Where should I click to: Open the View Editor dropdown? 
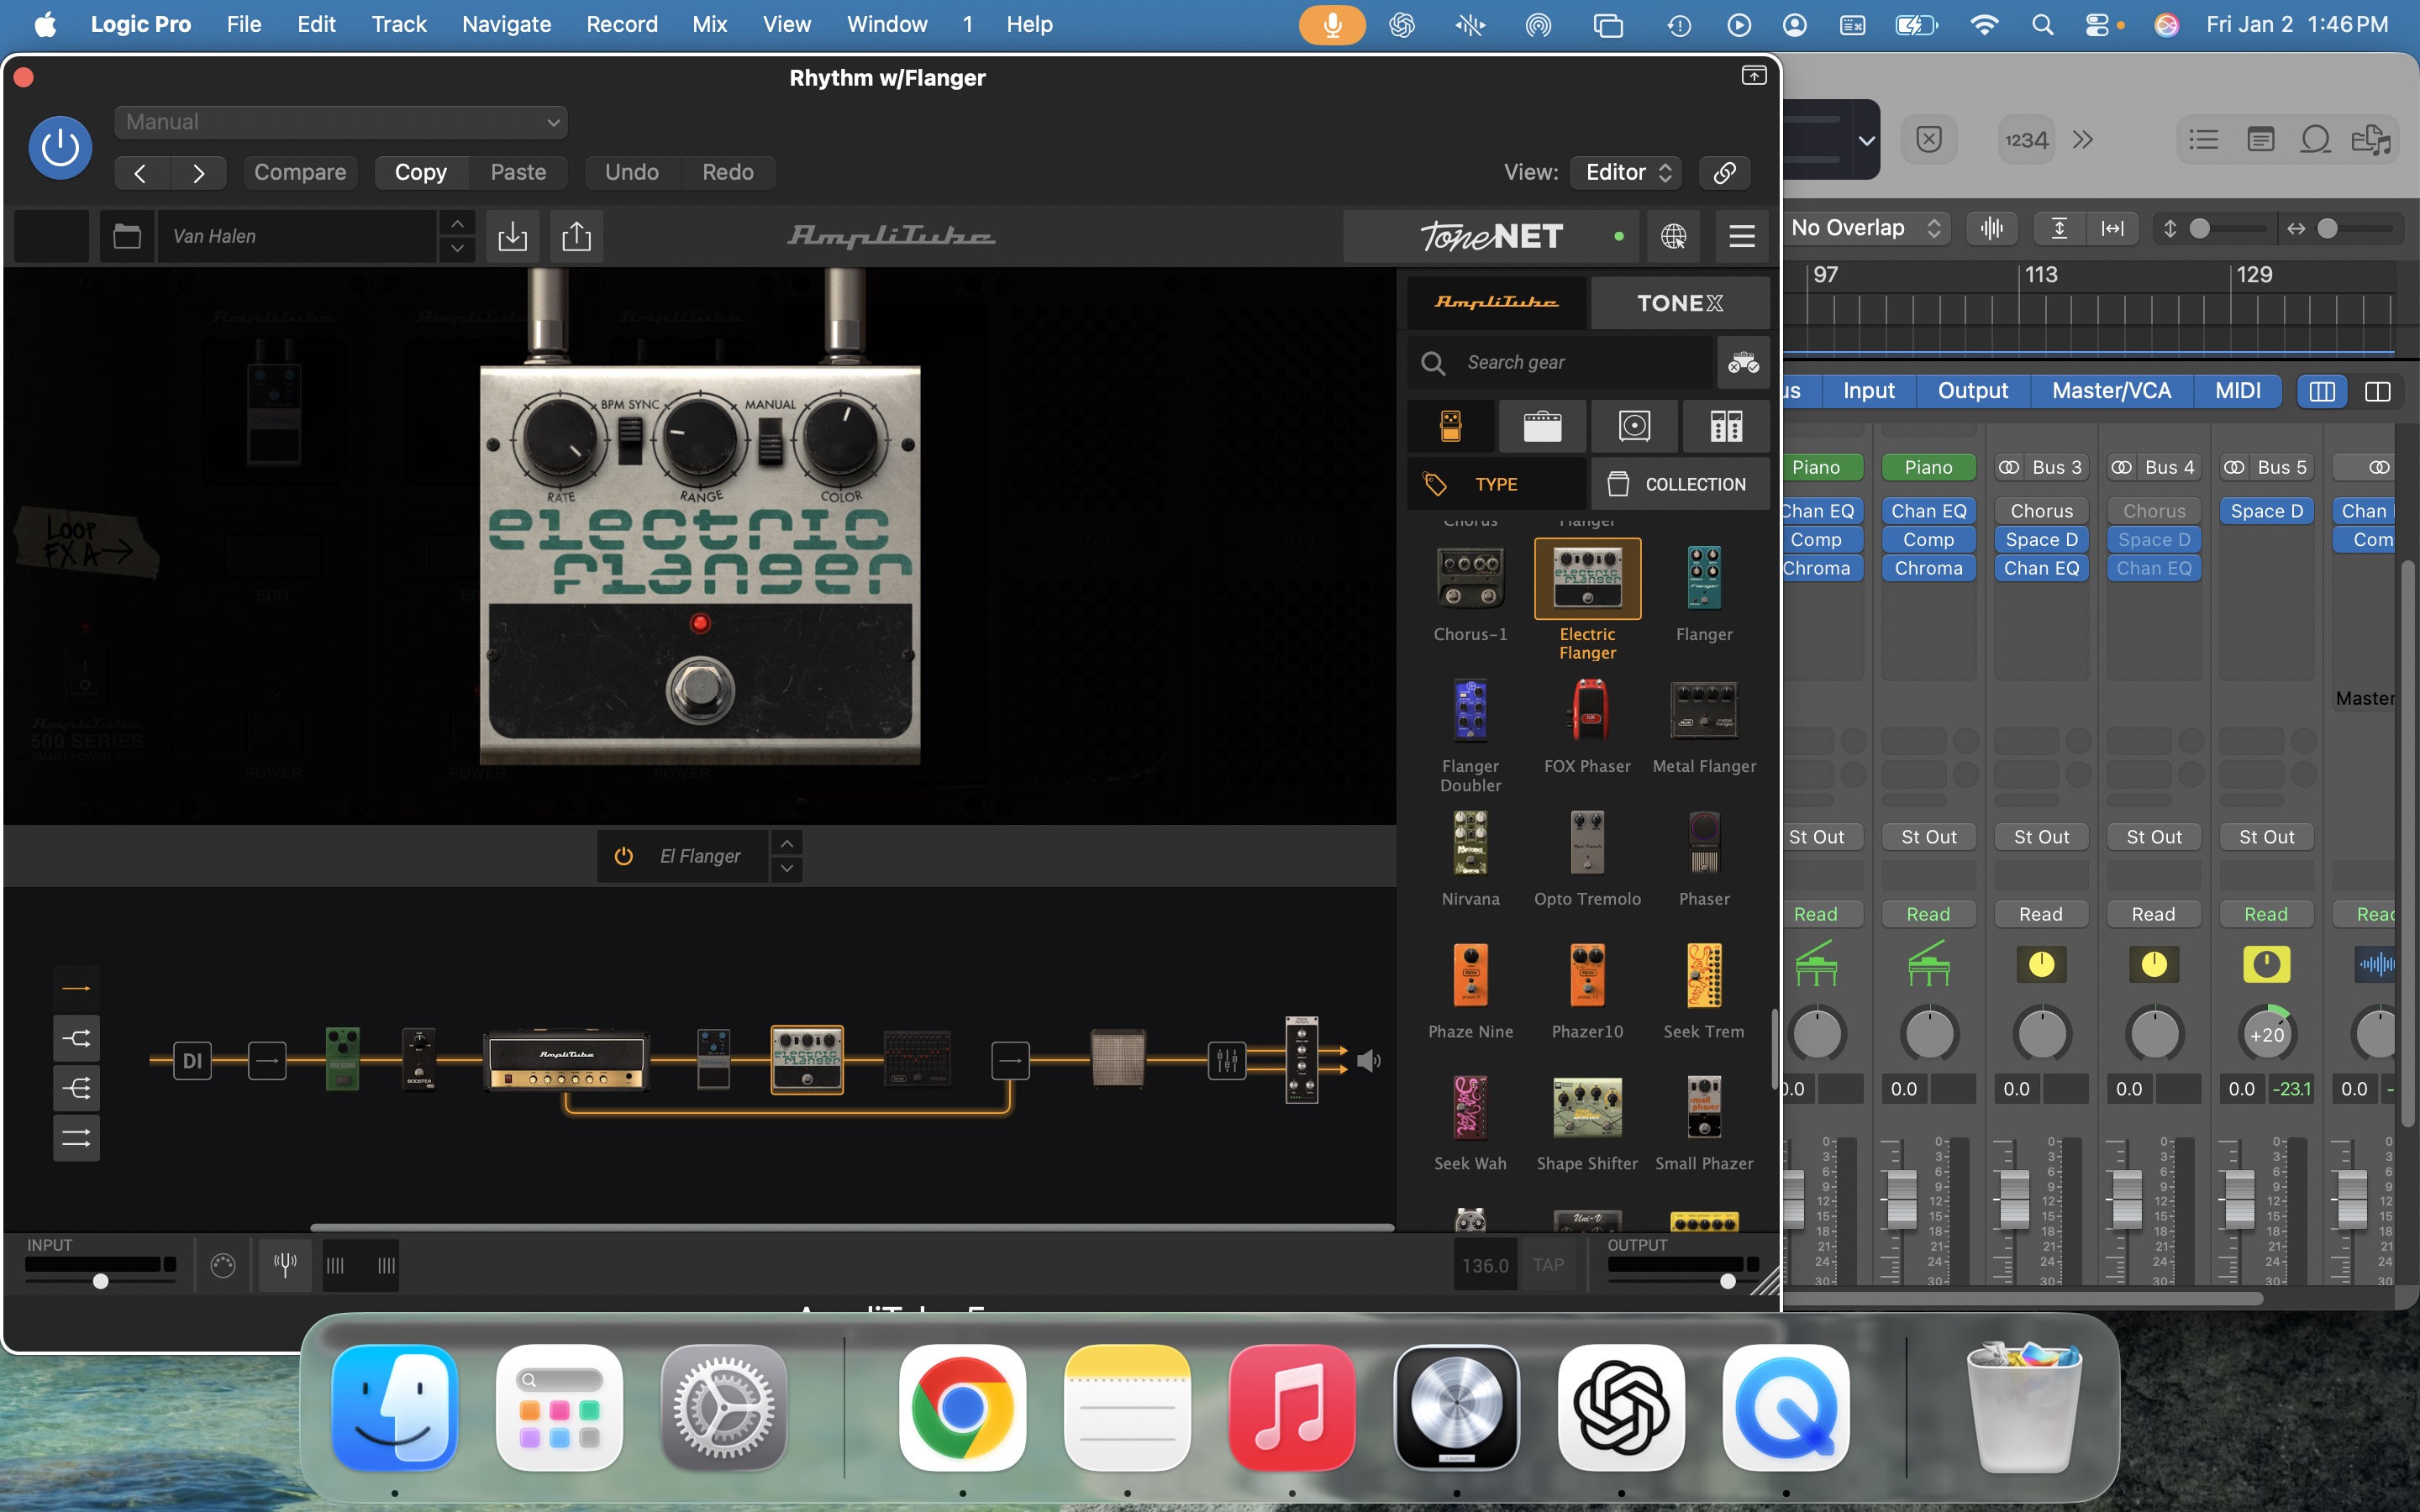1626,172
